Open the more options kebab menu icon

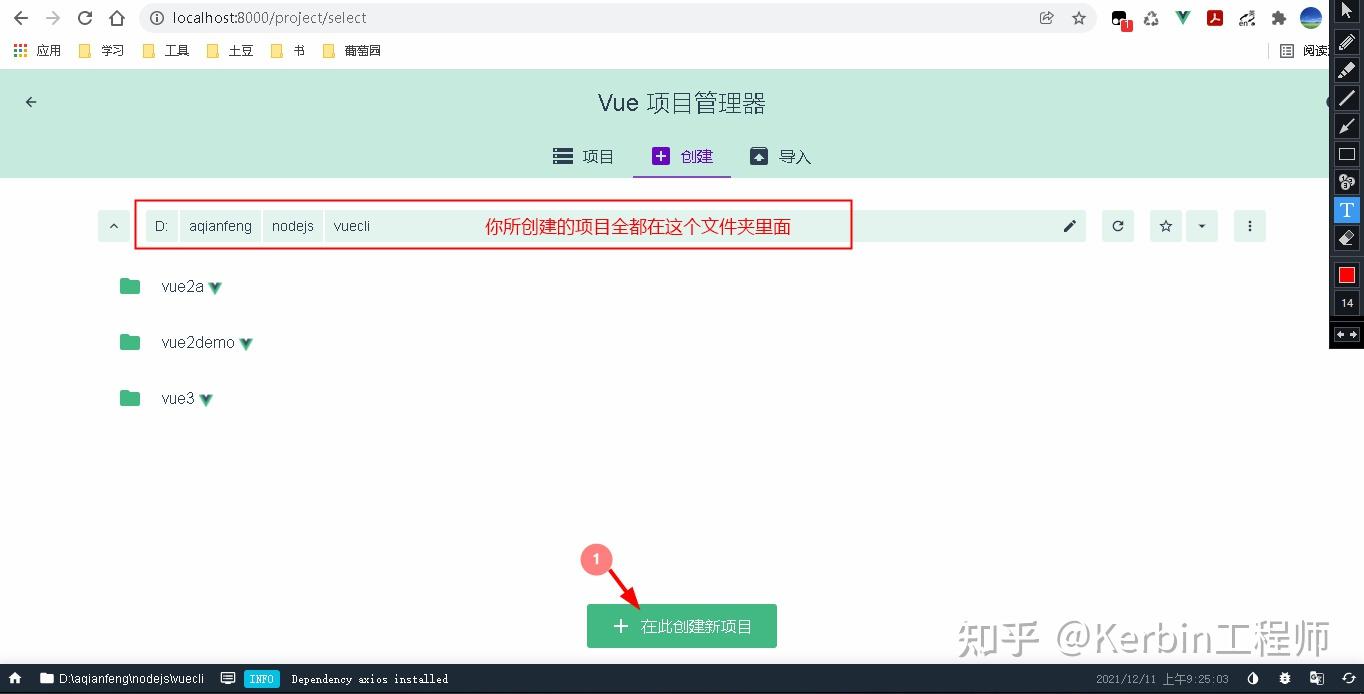[1249, 226]
